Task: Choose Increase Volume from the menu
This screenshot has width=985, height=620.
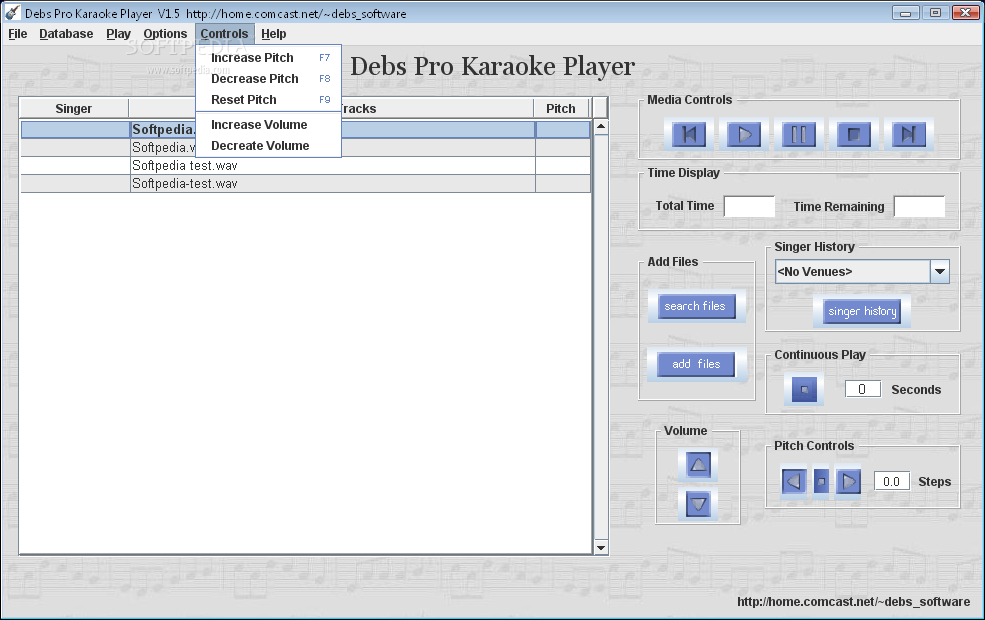Action: coord(269,124)
